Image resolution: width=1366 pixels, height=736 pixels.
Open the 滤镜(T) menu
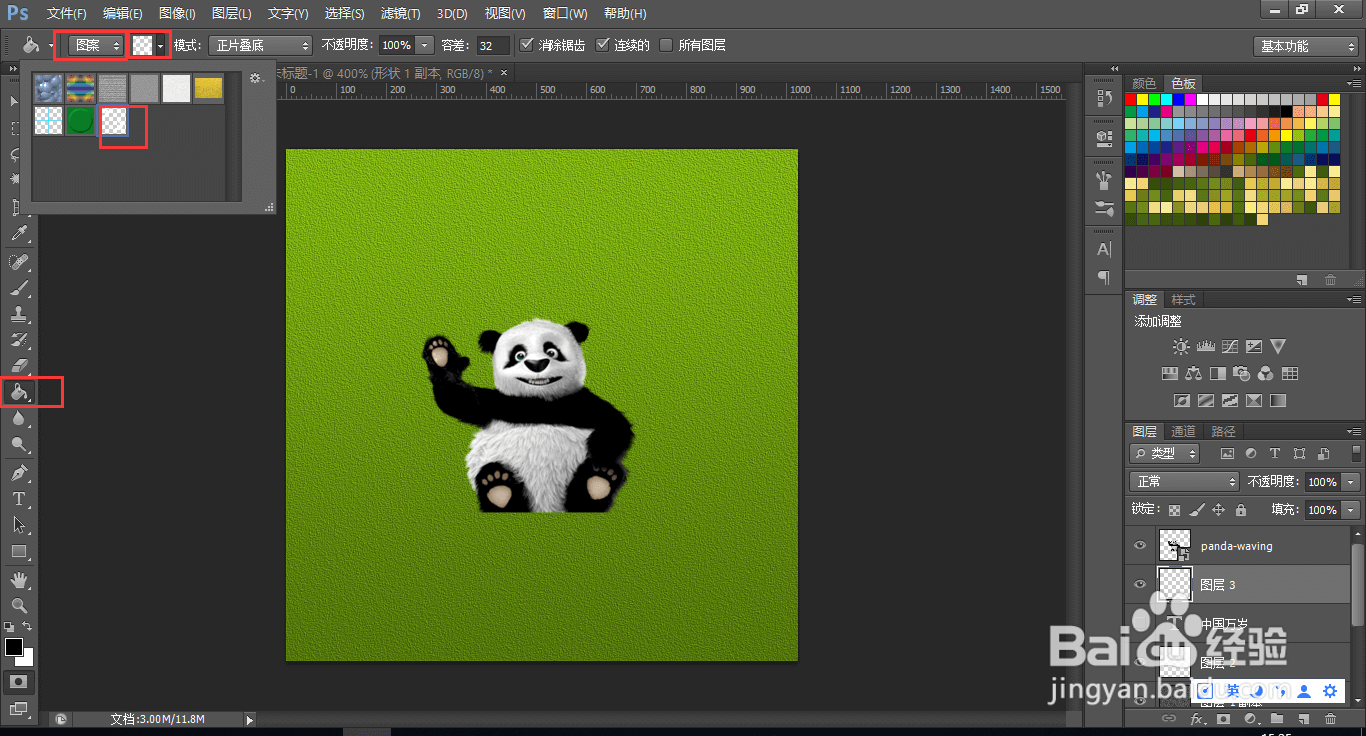(x=401, y=14)
